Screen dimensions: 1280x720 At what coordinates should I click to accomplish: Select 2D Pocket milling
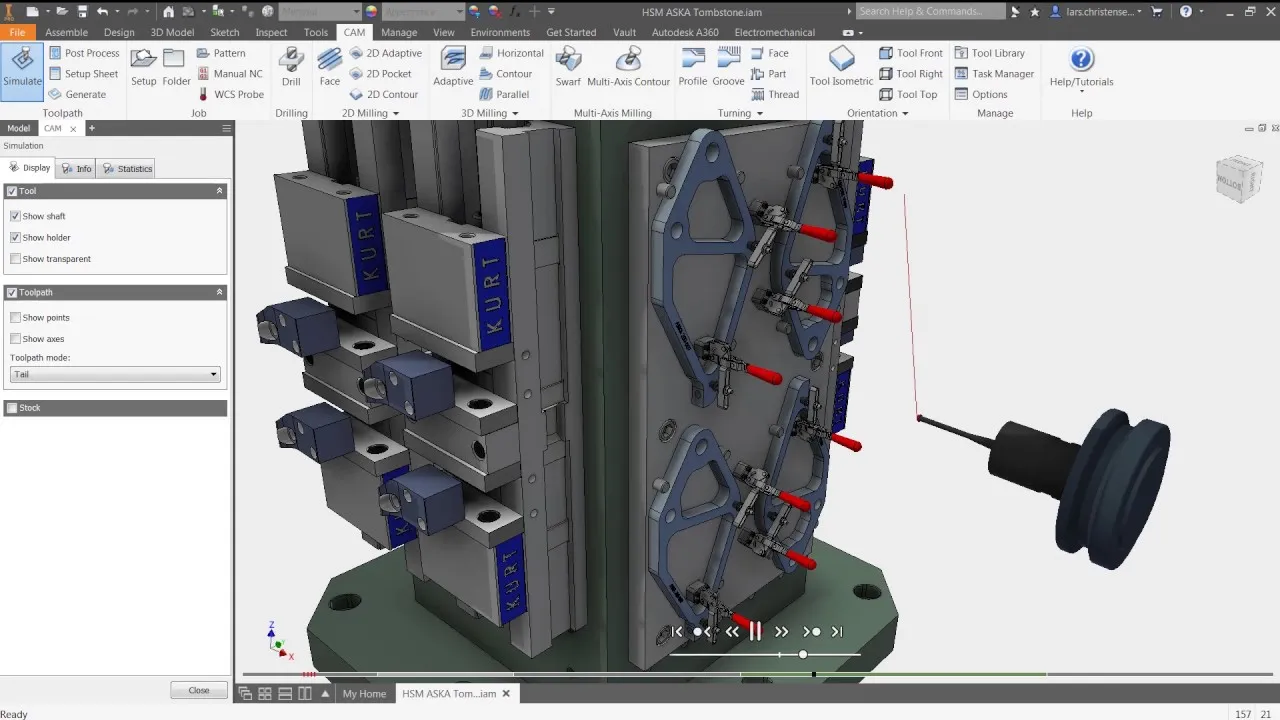380,74
